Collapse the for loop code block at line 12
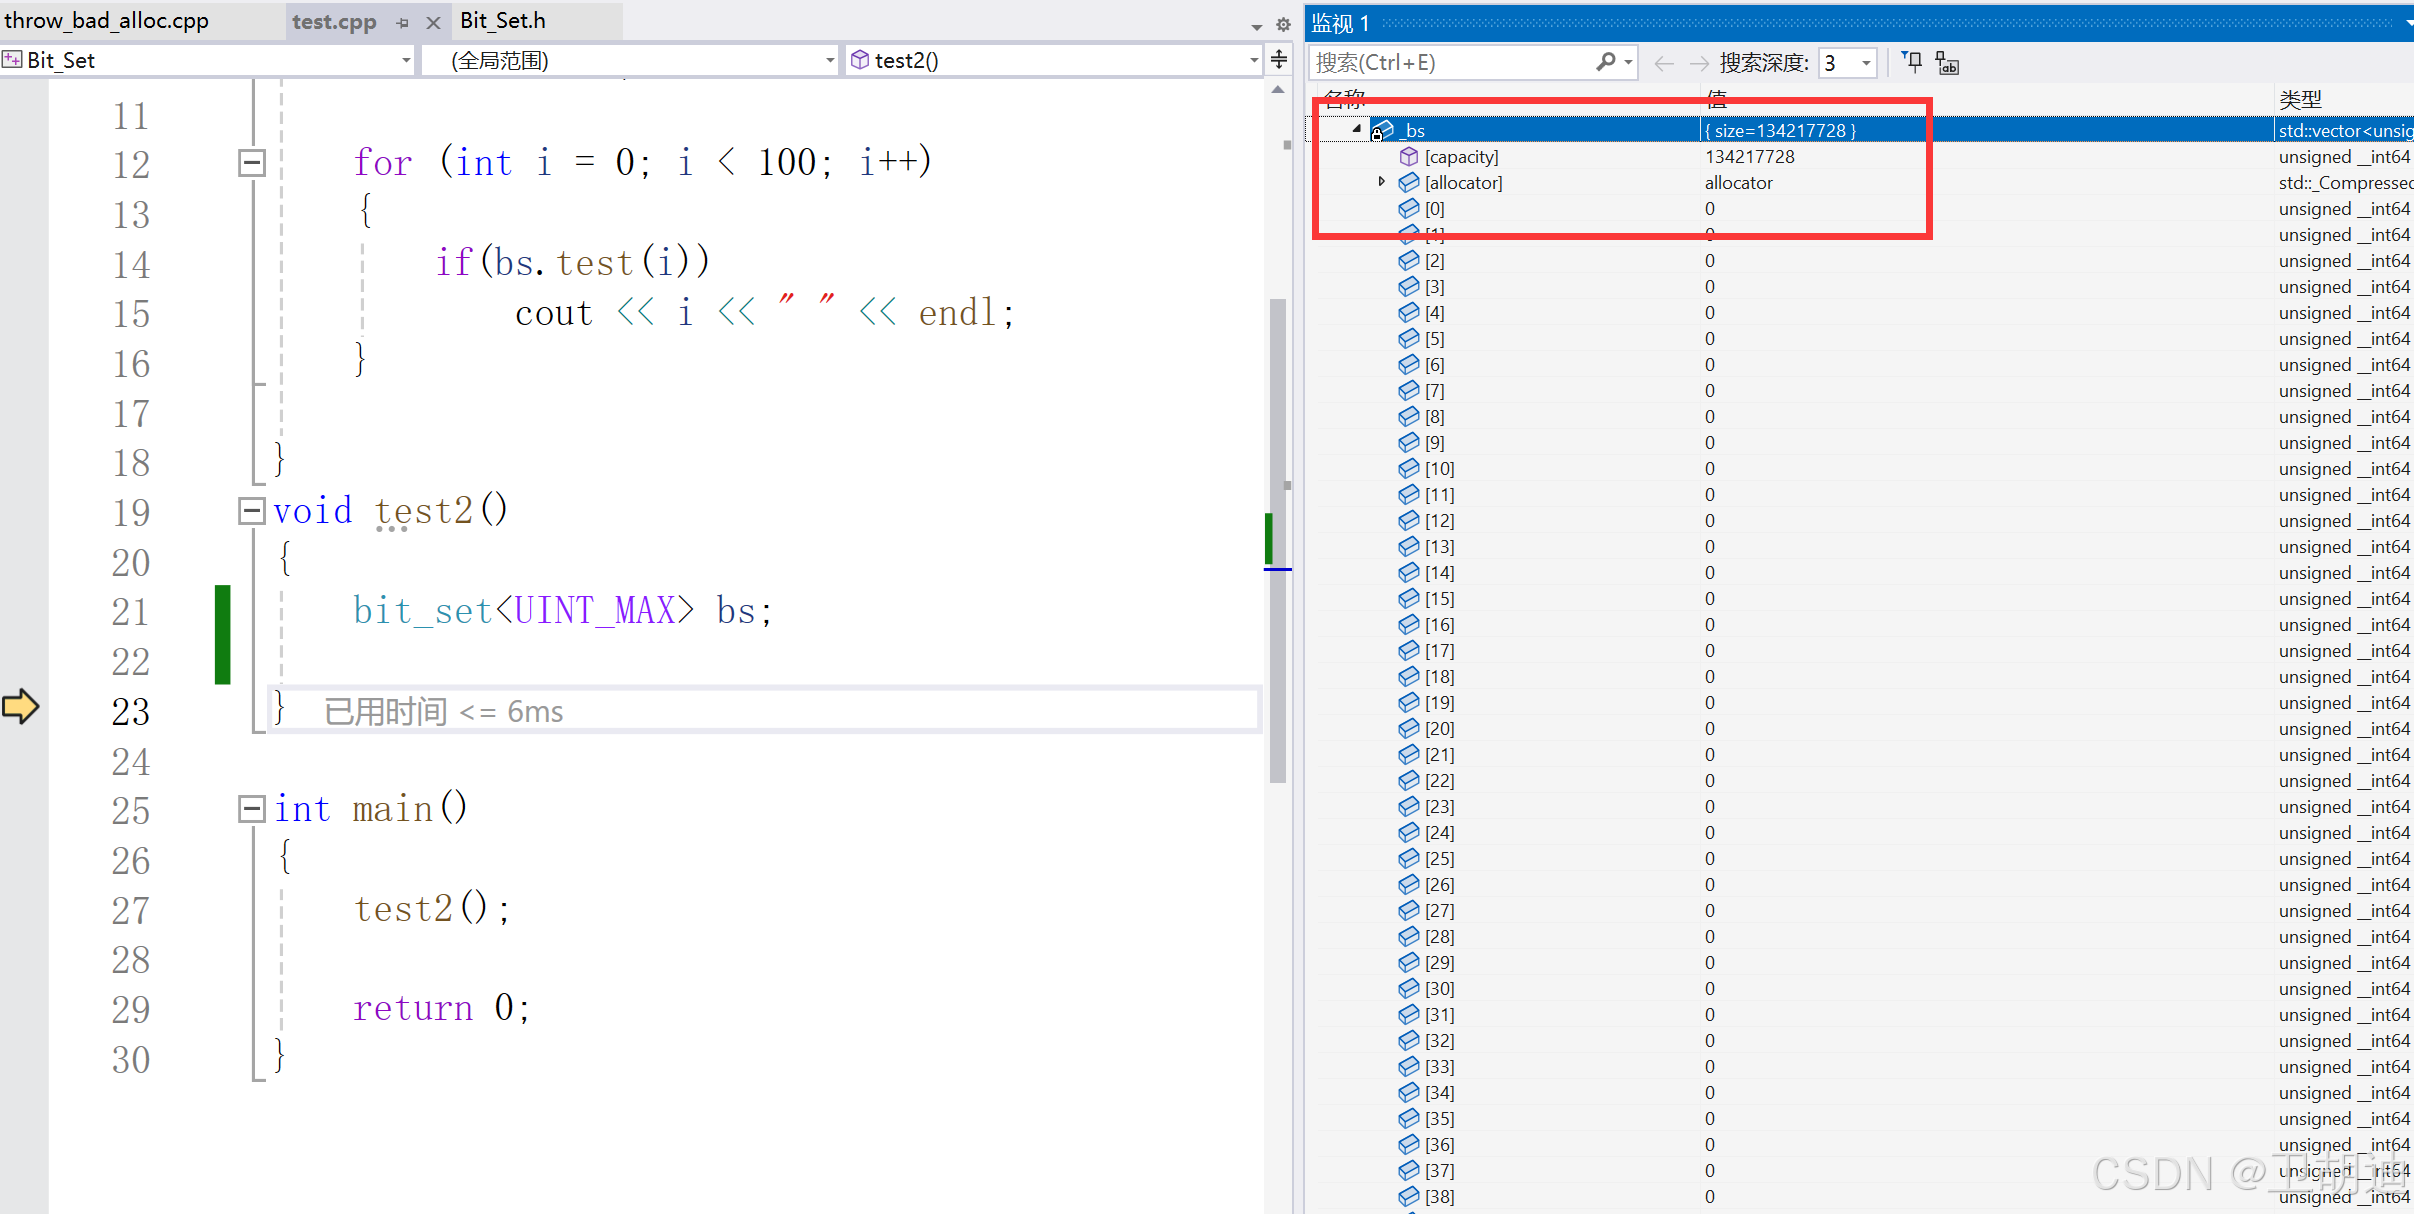Screen dimensions: 2414x1214 (252, 162)
